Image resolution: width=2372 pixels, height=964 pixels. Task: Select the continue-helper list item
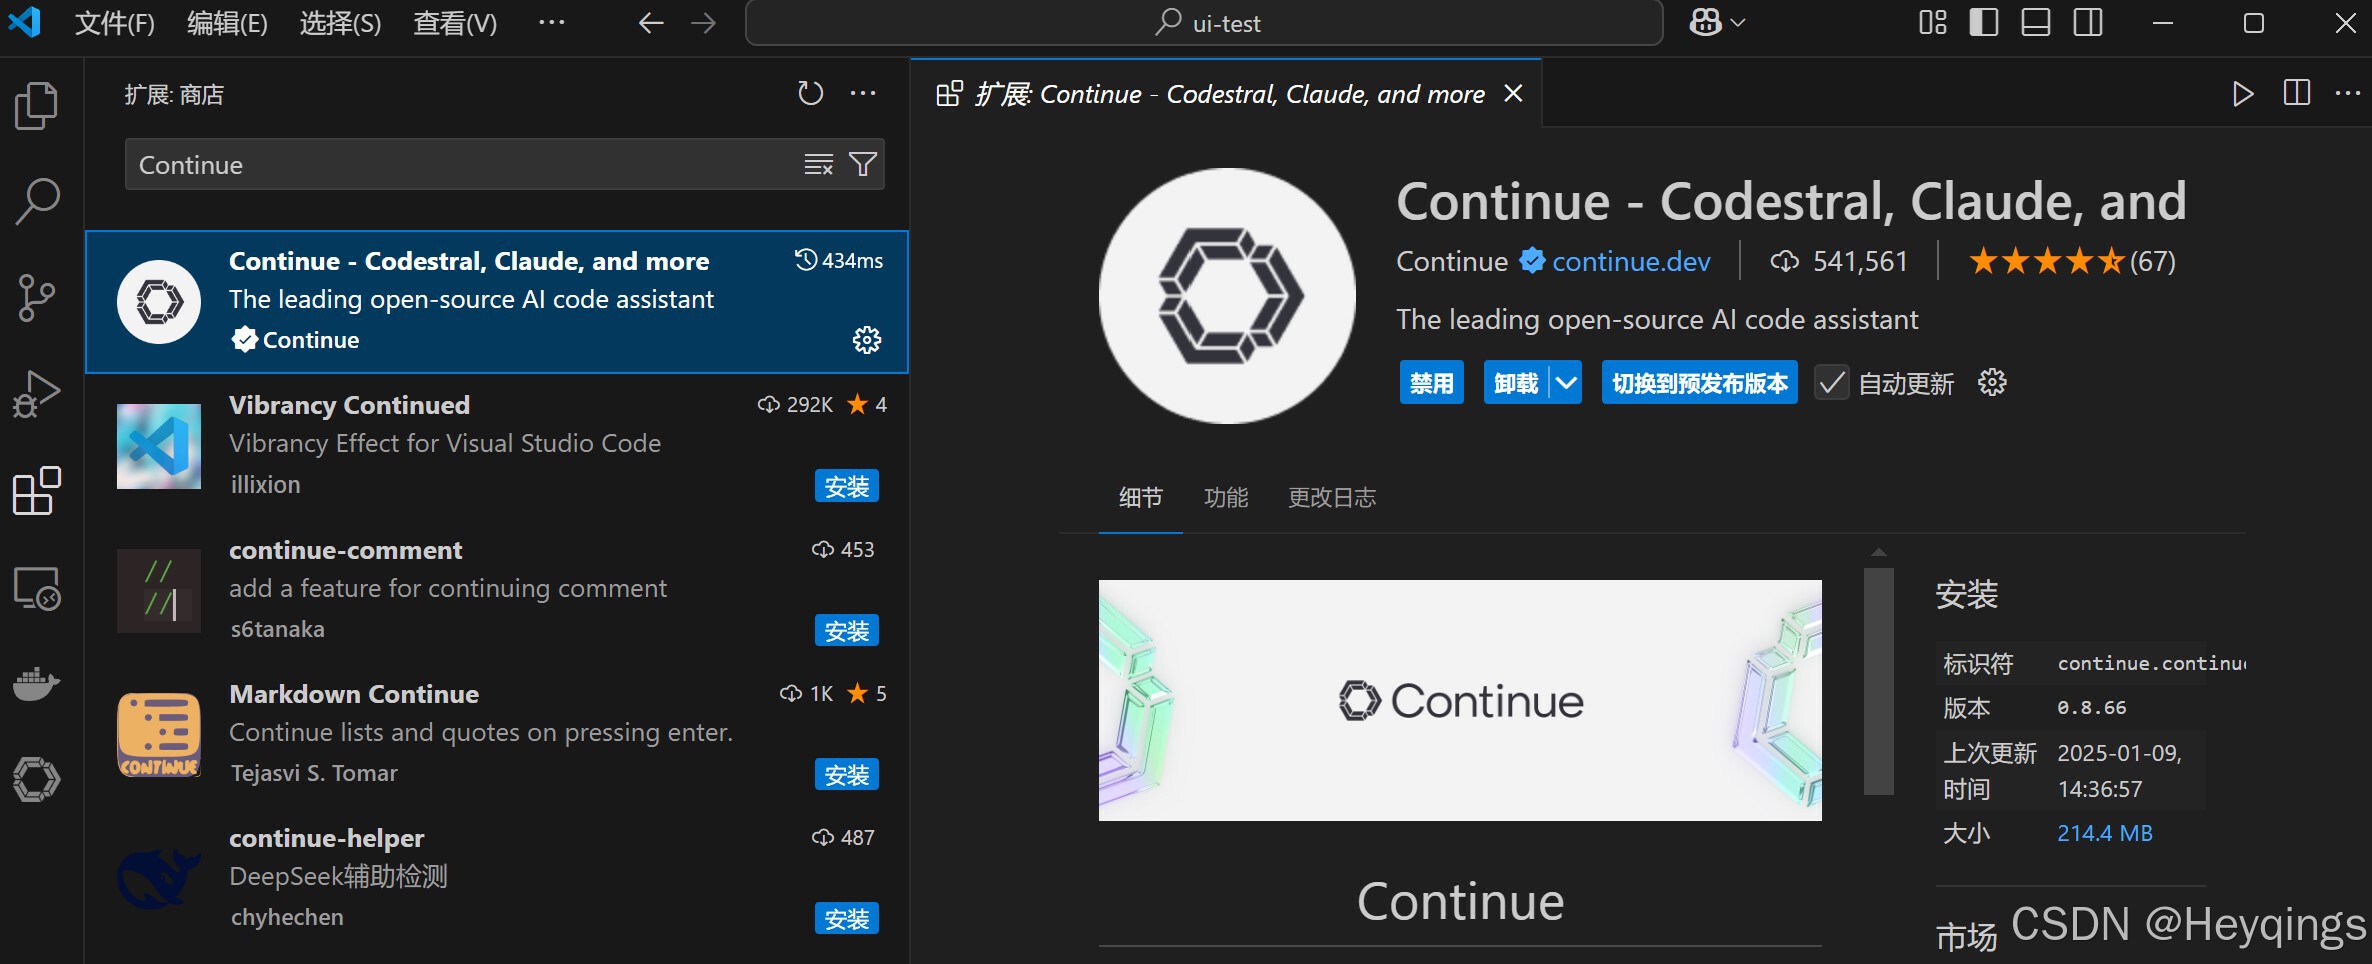coord(497,878)
